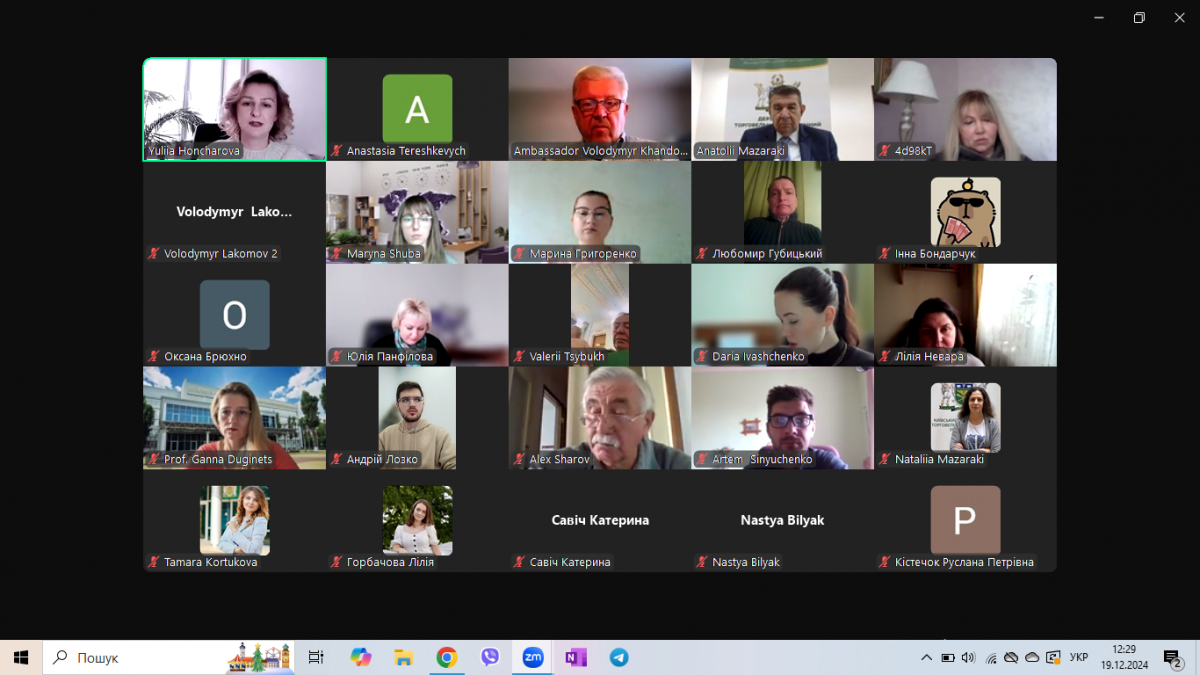Switch the УКР keyboard language indicator
1200x675 pixels.
(1079, 657)
